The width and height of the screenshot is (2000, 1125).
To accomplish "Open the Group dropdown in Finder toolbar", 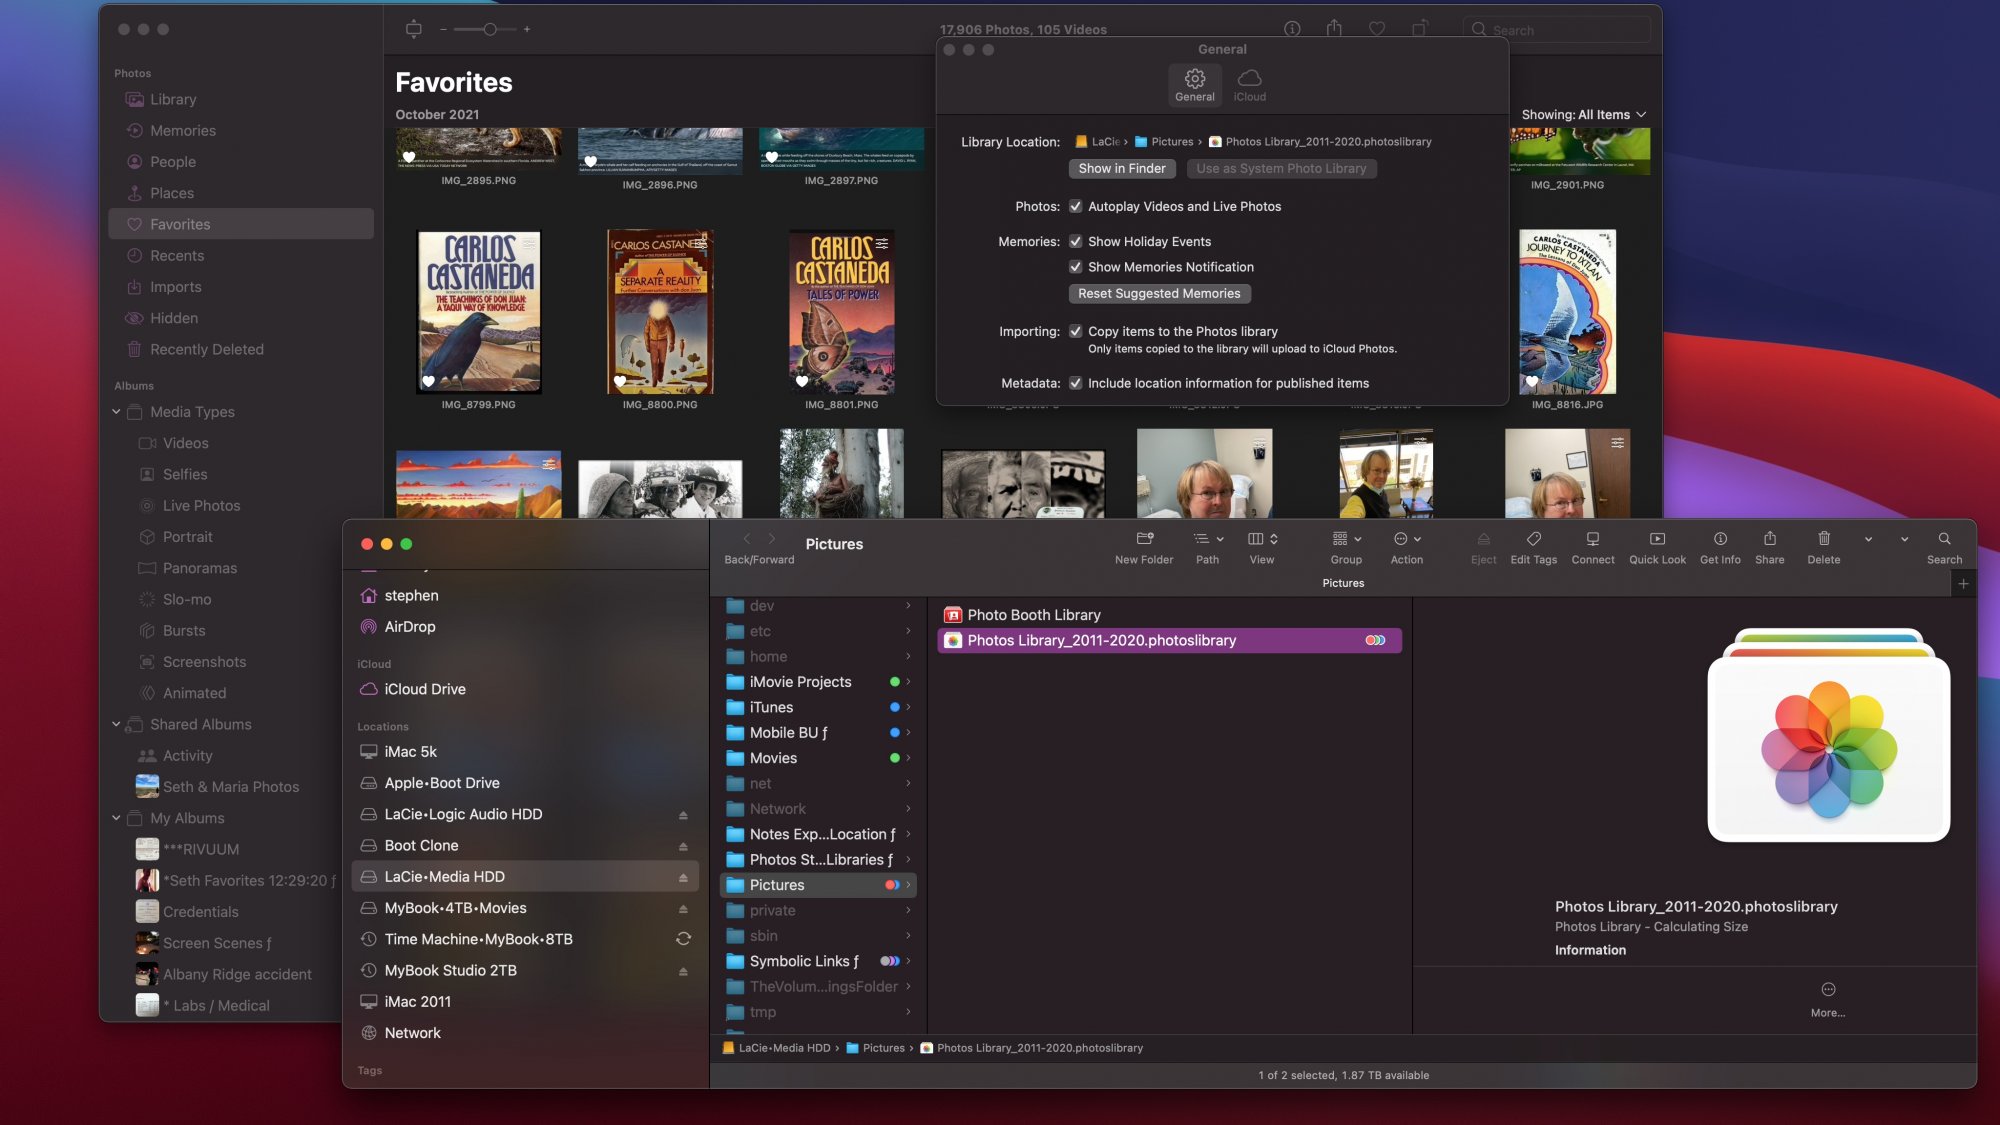I will pyautogui.click(x=1346, y=539).
